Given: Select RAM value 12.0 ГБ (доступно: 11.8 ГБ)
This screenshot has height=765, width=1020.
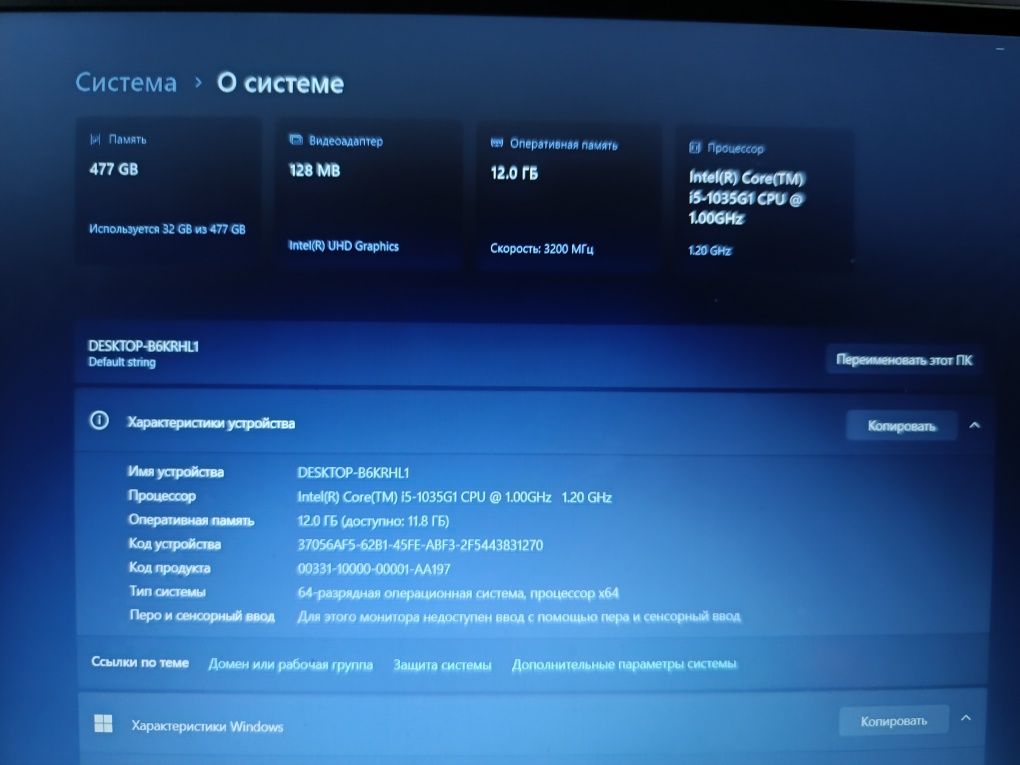Looking at the screenshot, I should click(373, 521).
